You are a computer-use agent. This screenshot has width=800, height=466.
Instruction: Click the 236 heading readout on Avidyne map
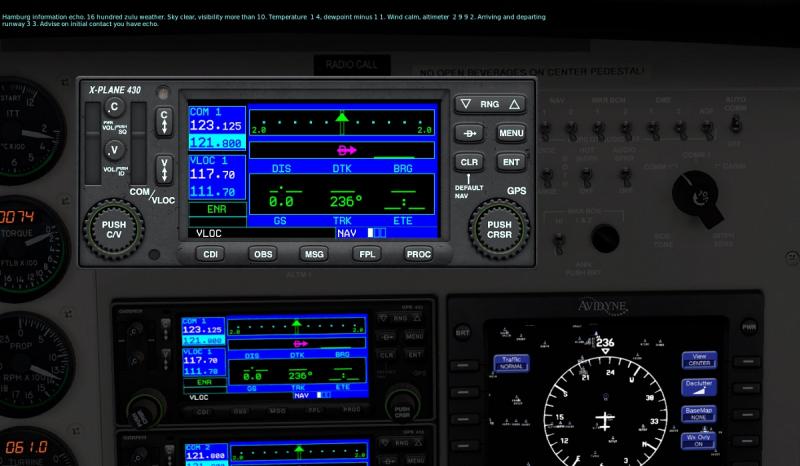point(605,342)
